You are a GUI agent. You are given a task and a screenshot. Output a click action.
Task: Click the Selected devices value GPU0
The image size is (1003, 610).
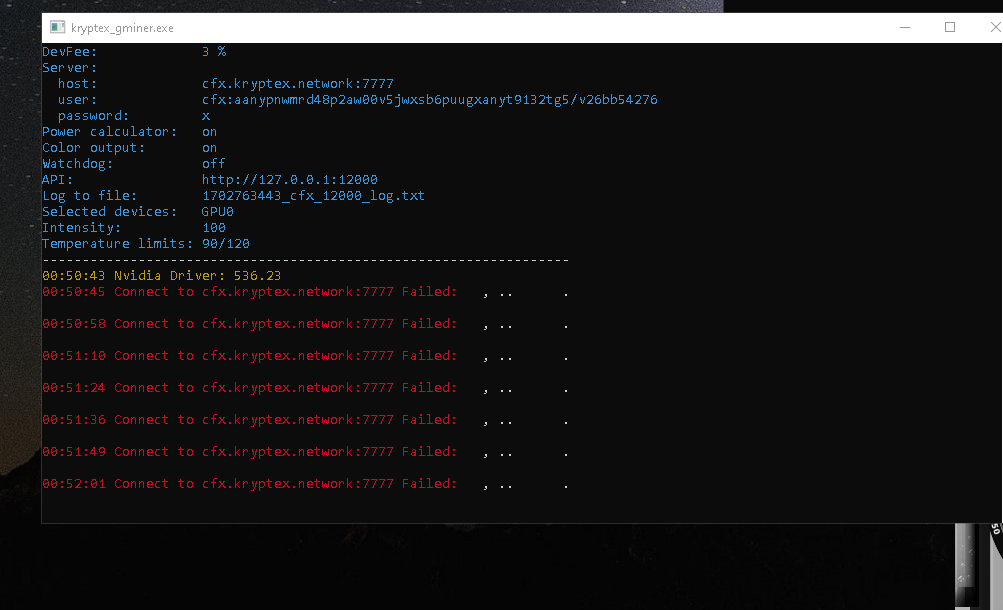tap(217, 212)
